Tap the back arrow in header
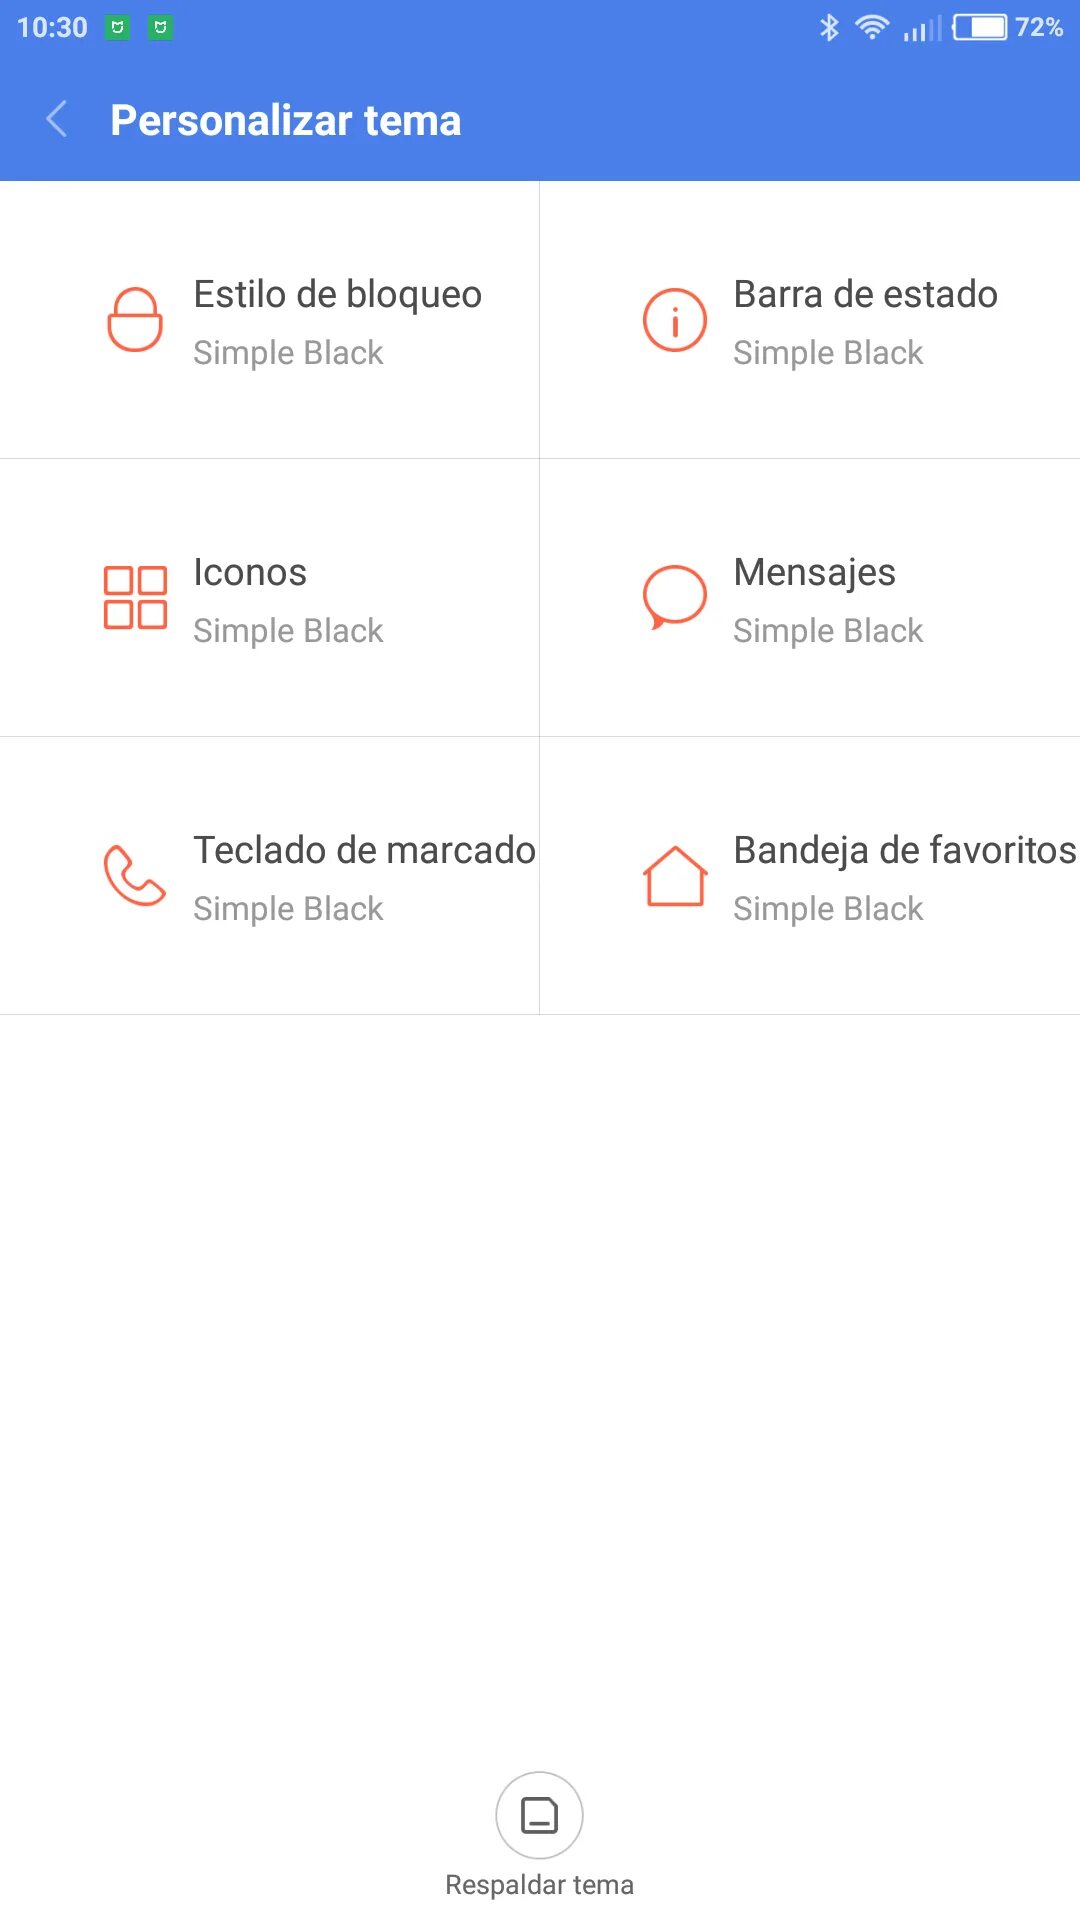This screenshot has height=1920, width=1080. point(57,120)
